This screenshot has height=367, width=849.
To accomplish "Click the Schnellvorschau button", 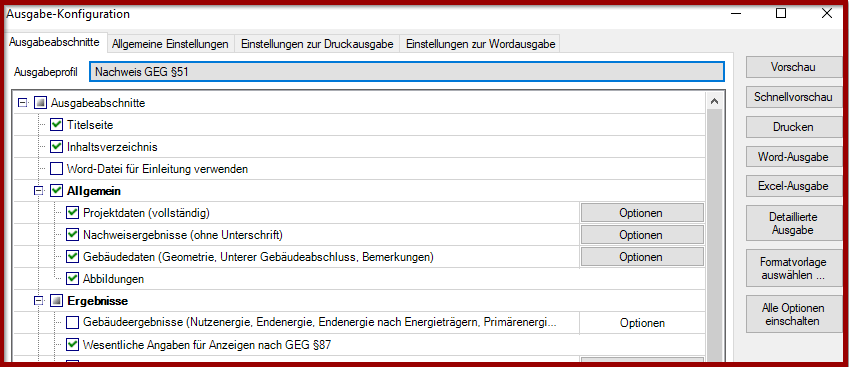I will (x=794, y=97).
